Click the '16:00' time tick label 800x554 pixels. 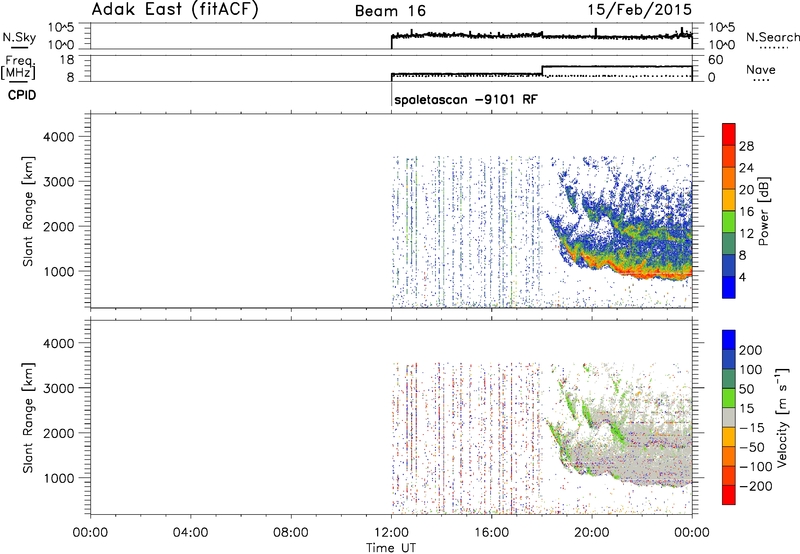(491, 533)
